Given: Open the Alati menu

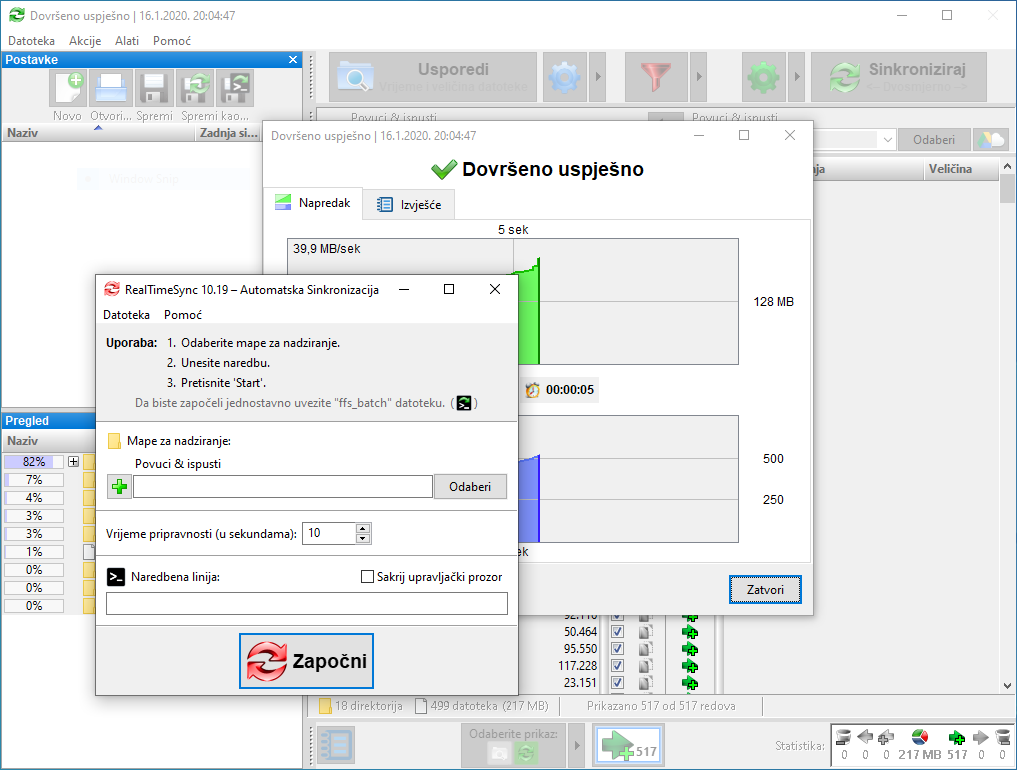Looking at the screenshot, I should tap(126, 41).
